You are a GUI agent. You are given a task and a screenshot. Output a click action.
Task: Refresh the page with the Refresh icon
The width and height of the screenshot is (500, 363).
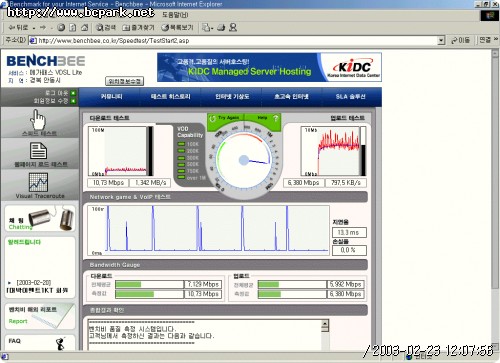click(73, 28)
